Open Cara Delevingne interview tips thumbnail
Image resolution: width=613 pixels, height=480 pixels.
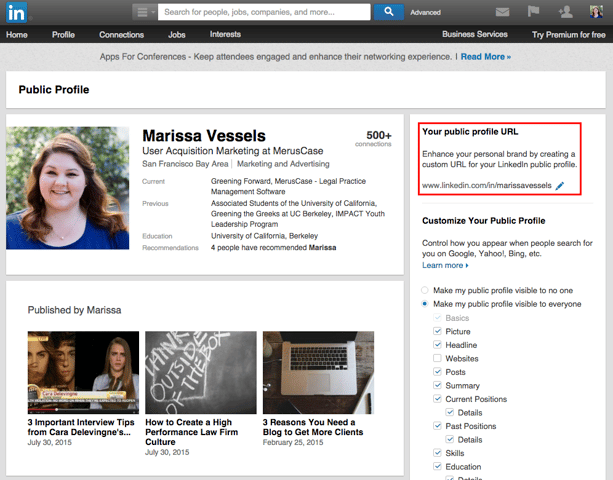click(83, 373)
